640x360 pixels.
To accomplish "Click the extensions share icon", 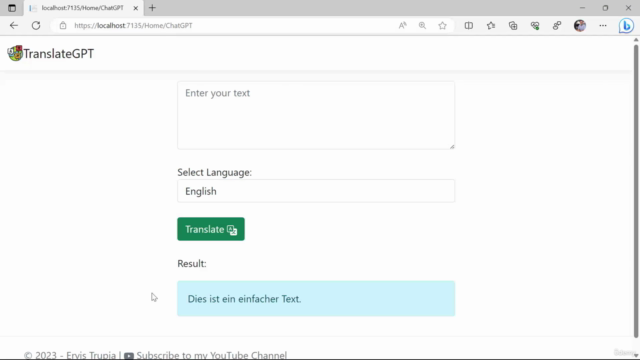I will (x=557, y=25).
